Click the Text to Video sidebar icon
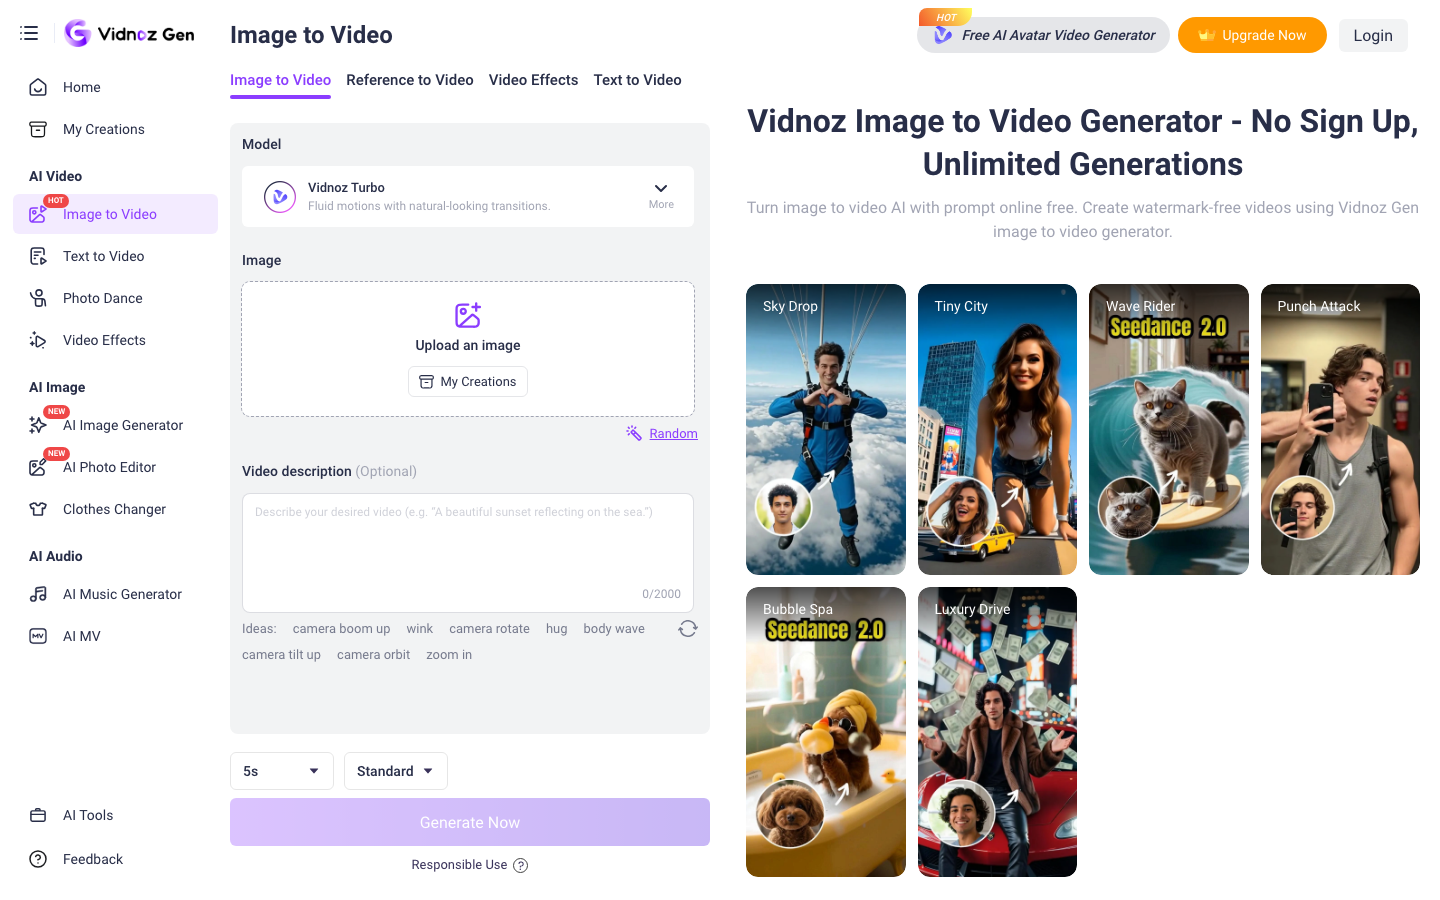Screen dimensions: 1440x900 (x=38, y=256)
